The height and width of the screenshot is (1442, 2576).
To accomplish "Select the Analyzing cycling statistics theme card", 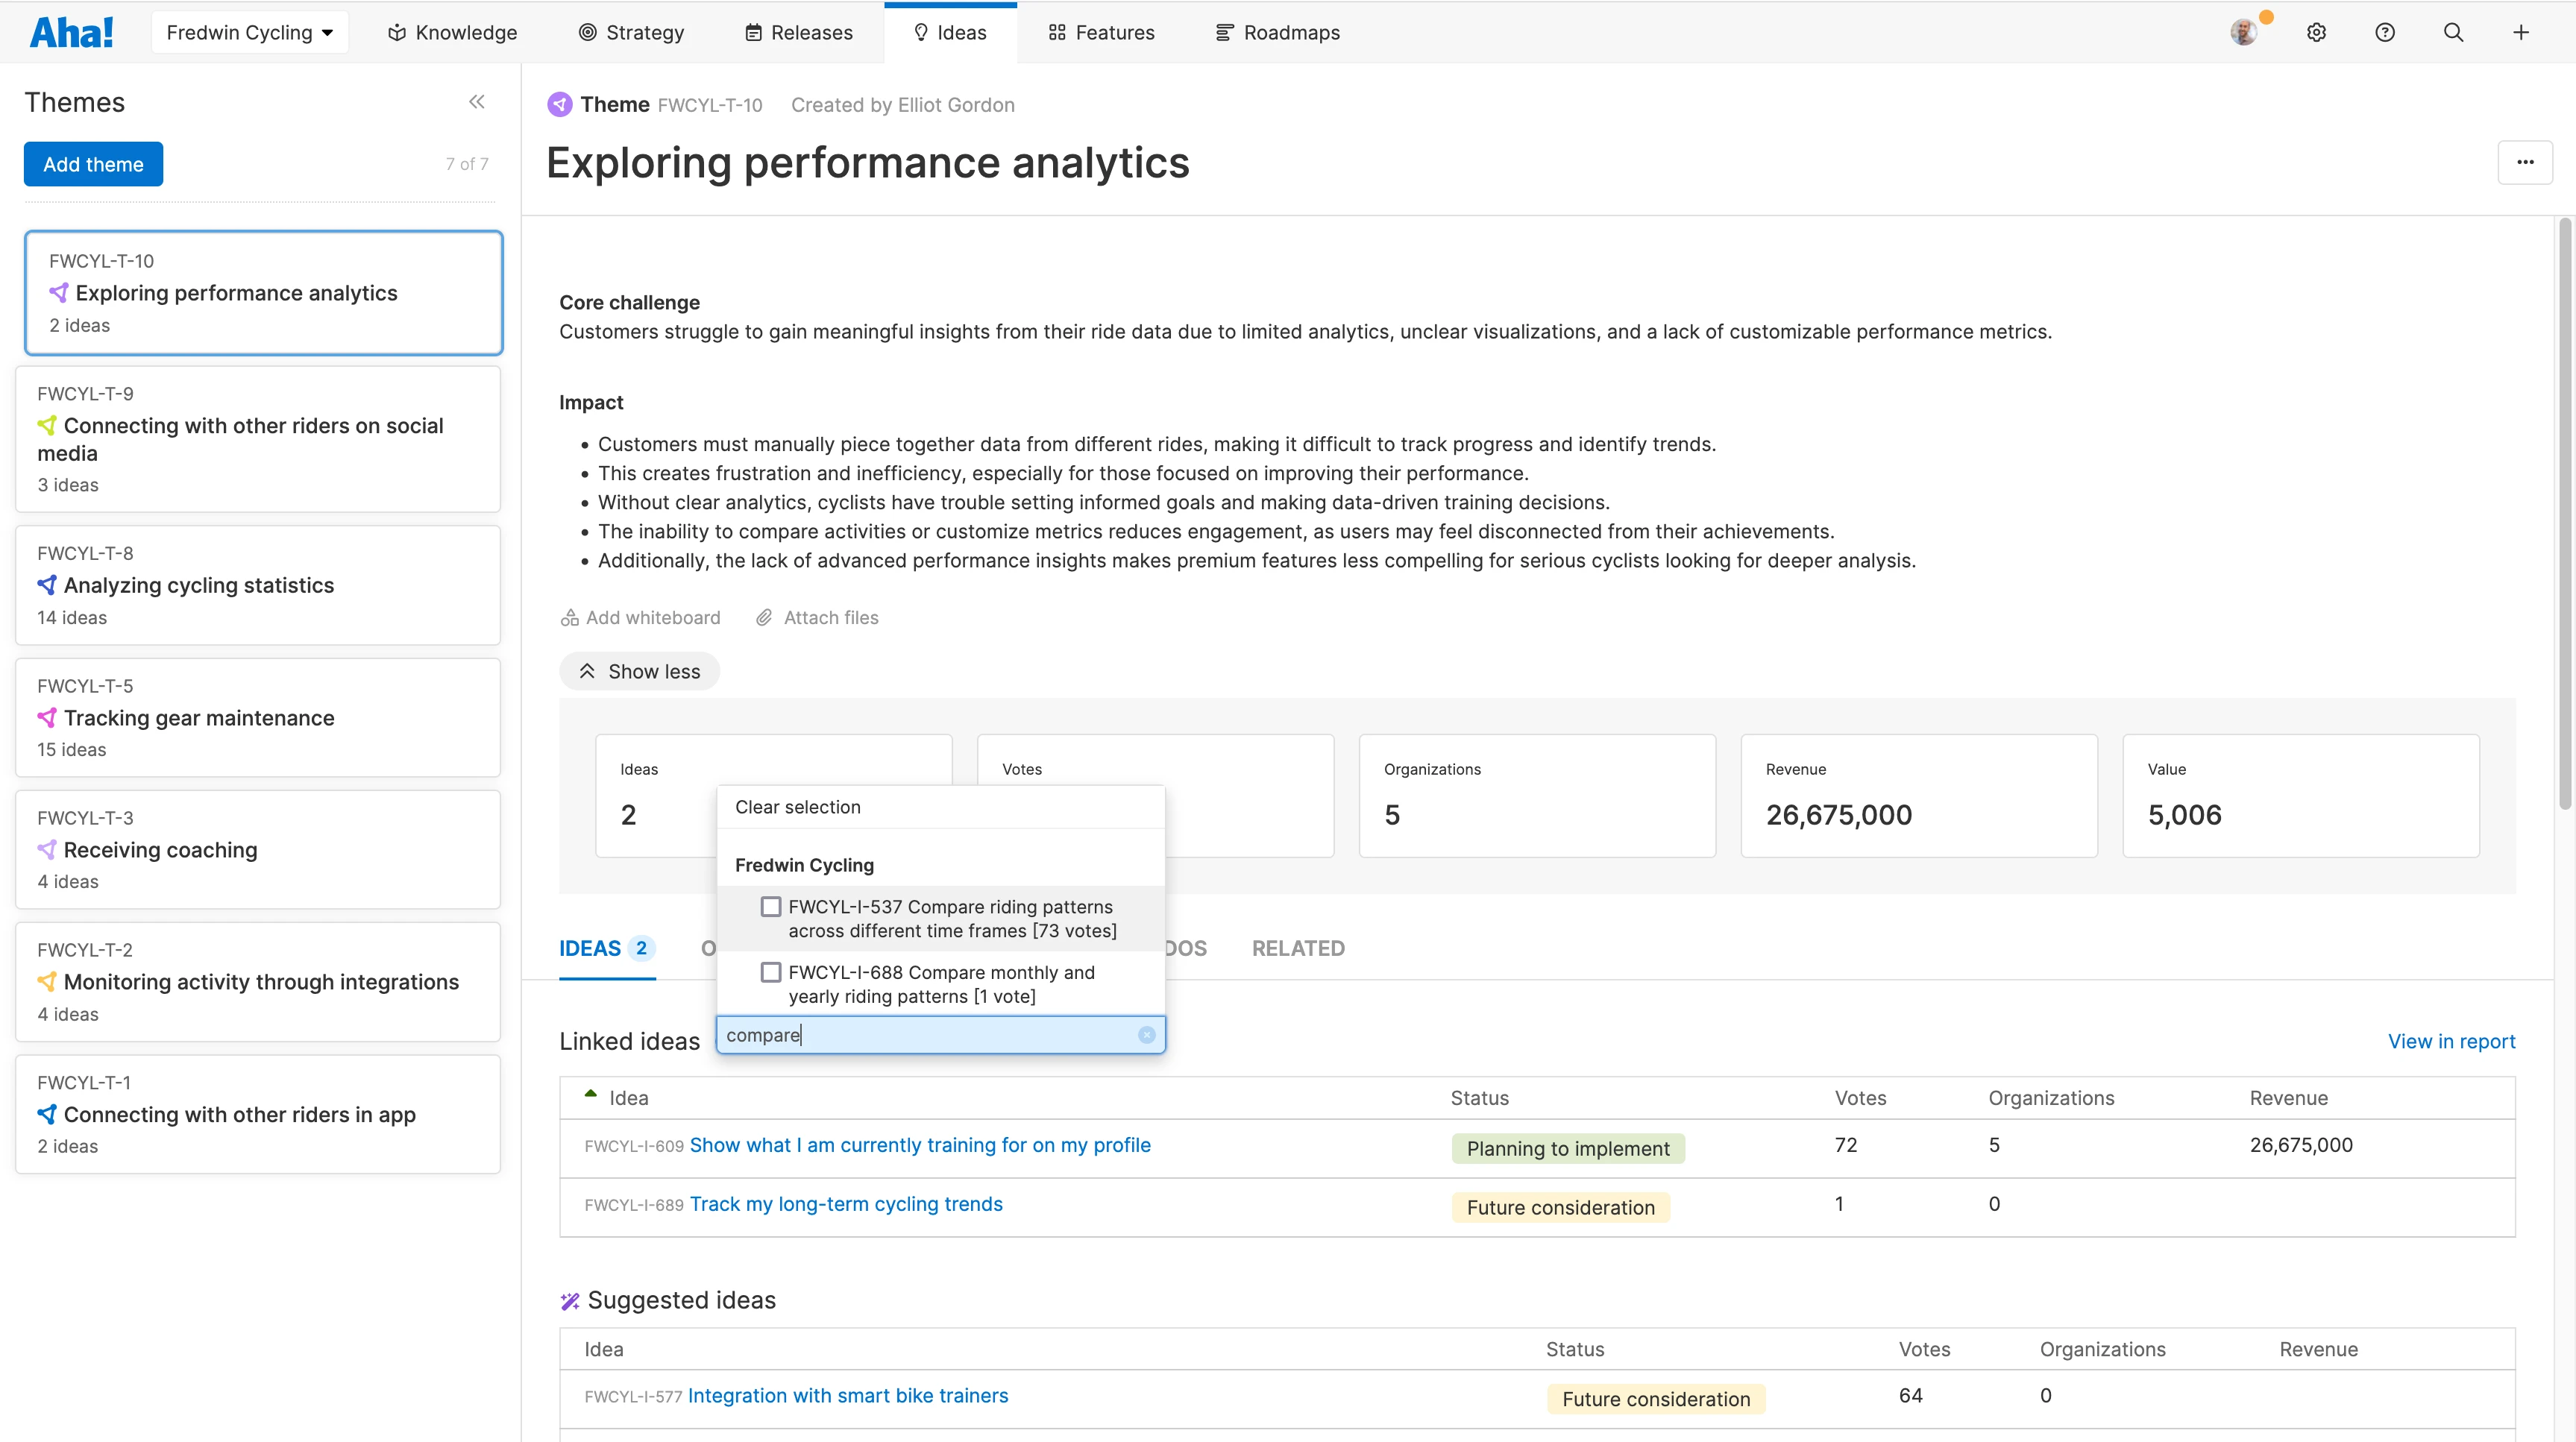I will point(258,585).
